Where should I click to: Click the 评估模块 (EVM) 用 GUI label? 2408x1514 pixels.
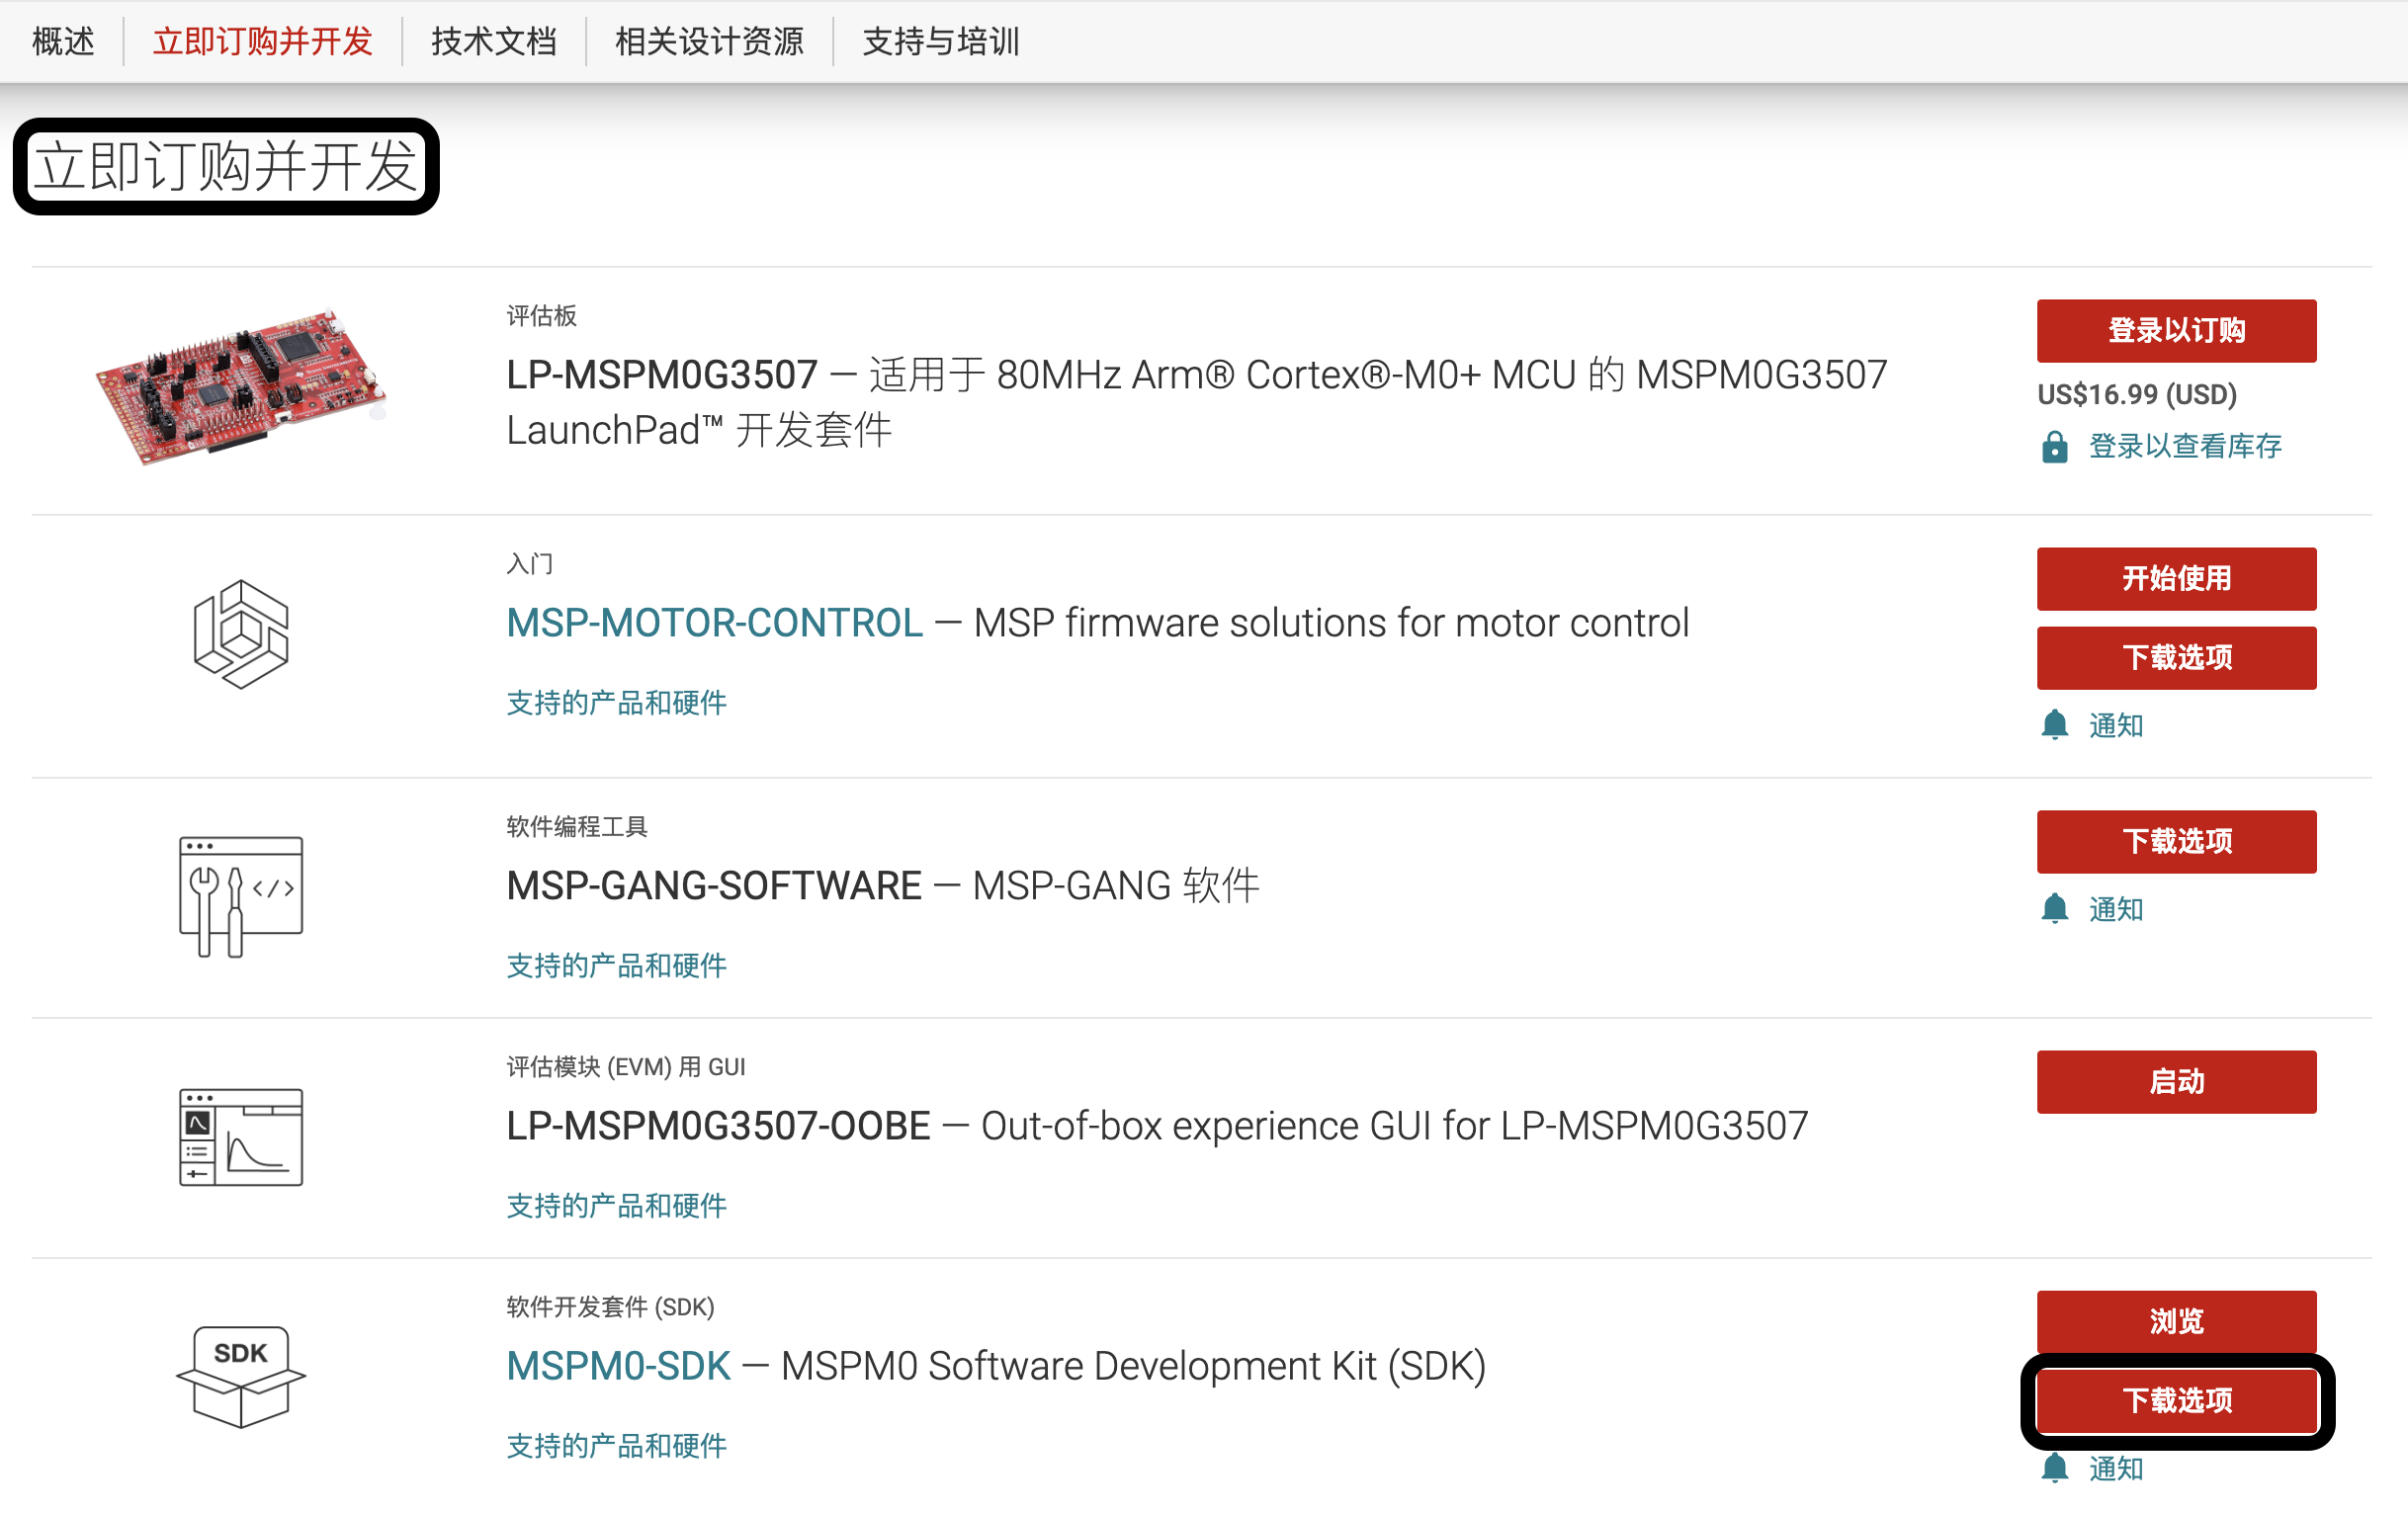tap(626, 1067)
